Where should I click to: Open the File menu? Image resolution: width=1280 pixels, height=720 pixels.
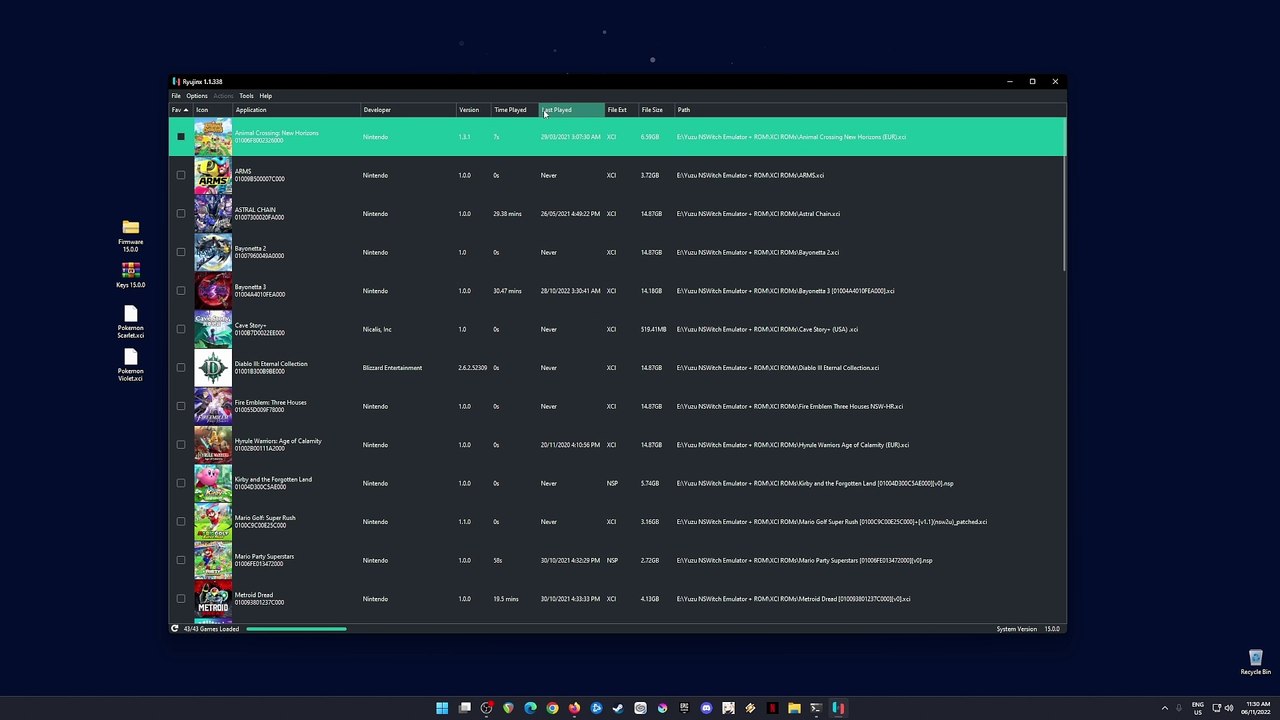pos(176,96)
